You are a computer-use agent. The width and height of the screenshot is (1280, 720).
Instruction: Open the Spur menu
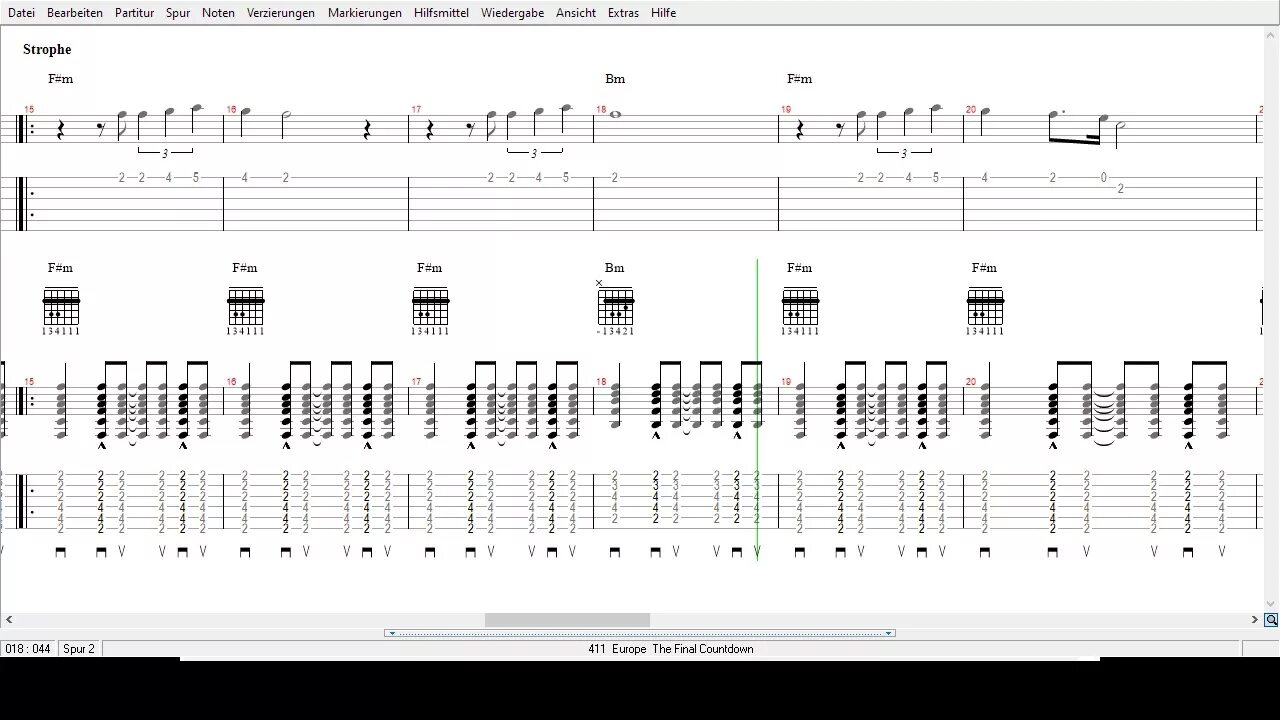click(178, 13)
